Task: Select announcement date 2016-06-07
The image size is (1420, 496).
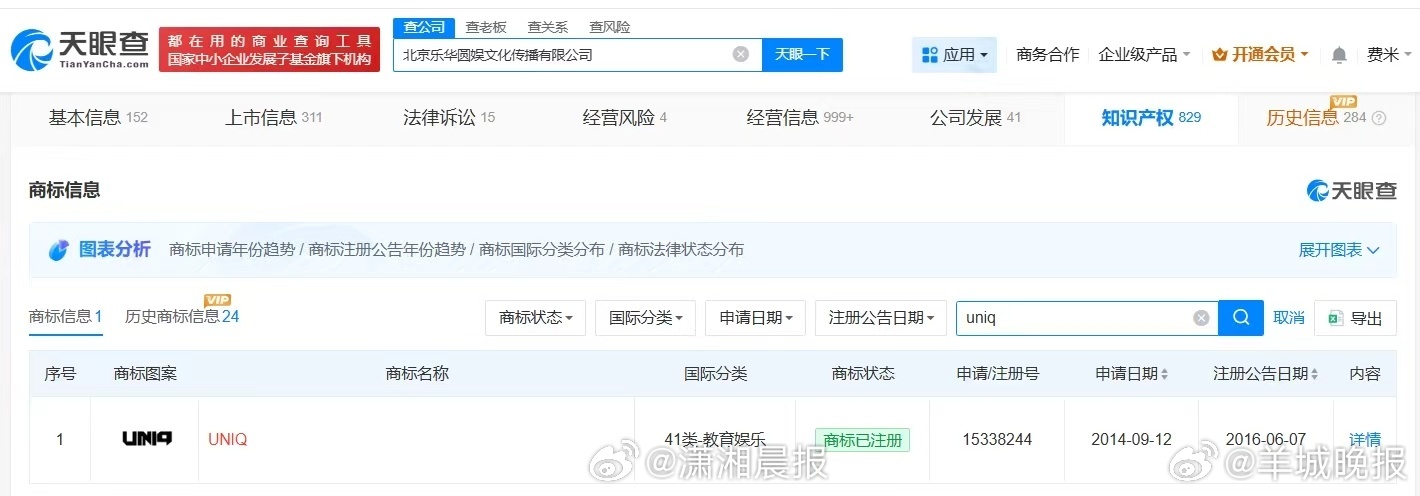Action: 1265,439
